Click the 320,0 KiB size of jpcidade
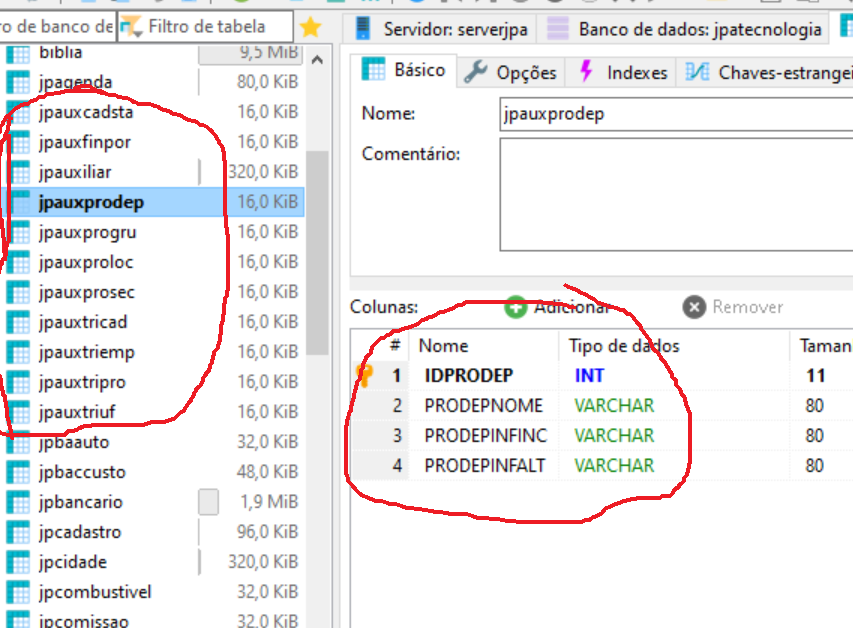This screenshot has width=853, height=628. (263, 562)
